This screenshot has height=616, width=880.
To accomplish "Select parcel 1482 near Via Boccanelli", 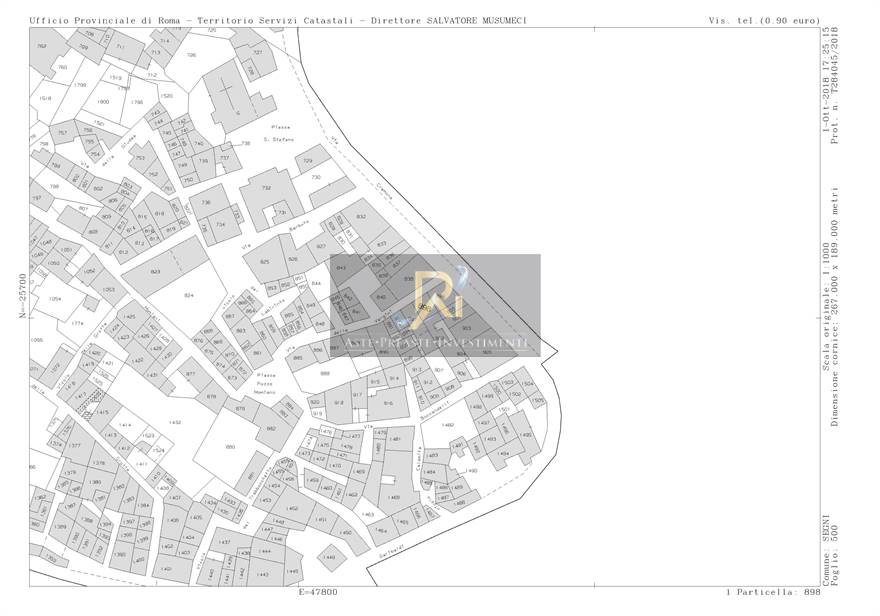I will tap(447, 425).
